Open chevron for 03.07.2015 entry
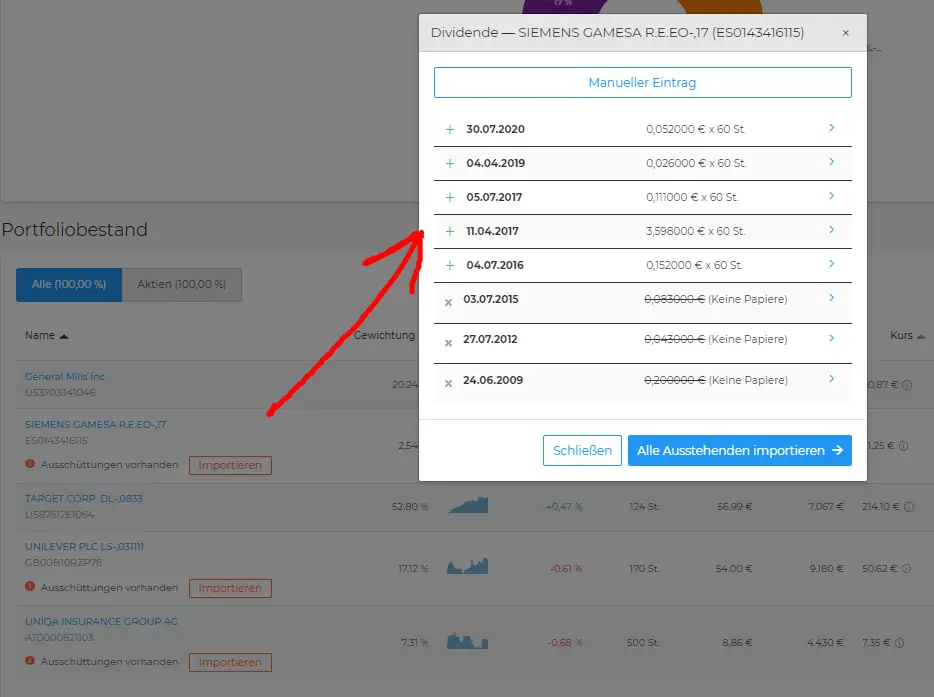This screenshot has width=934, height=697. (832, 297)
